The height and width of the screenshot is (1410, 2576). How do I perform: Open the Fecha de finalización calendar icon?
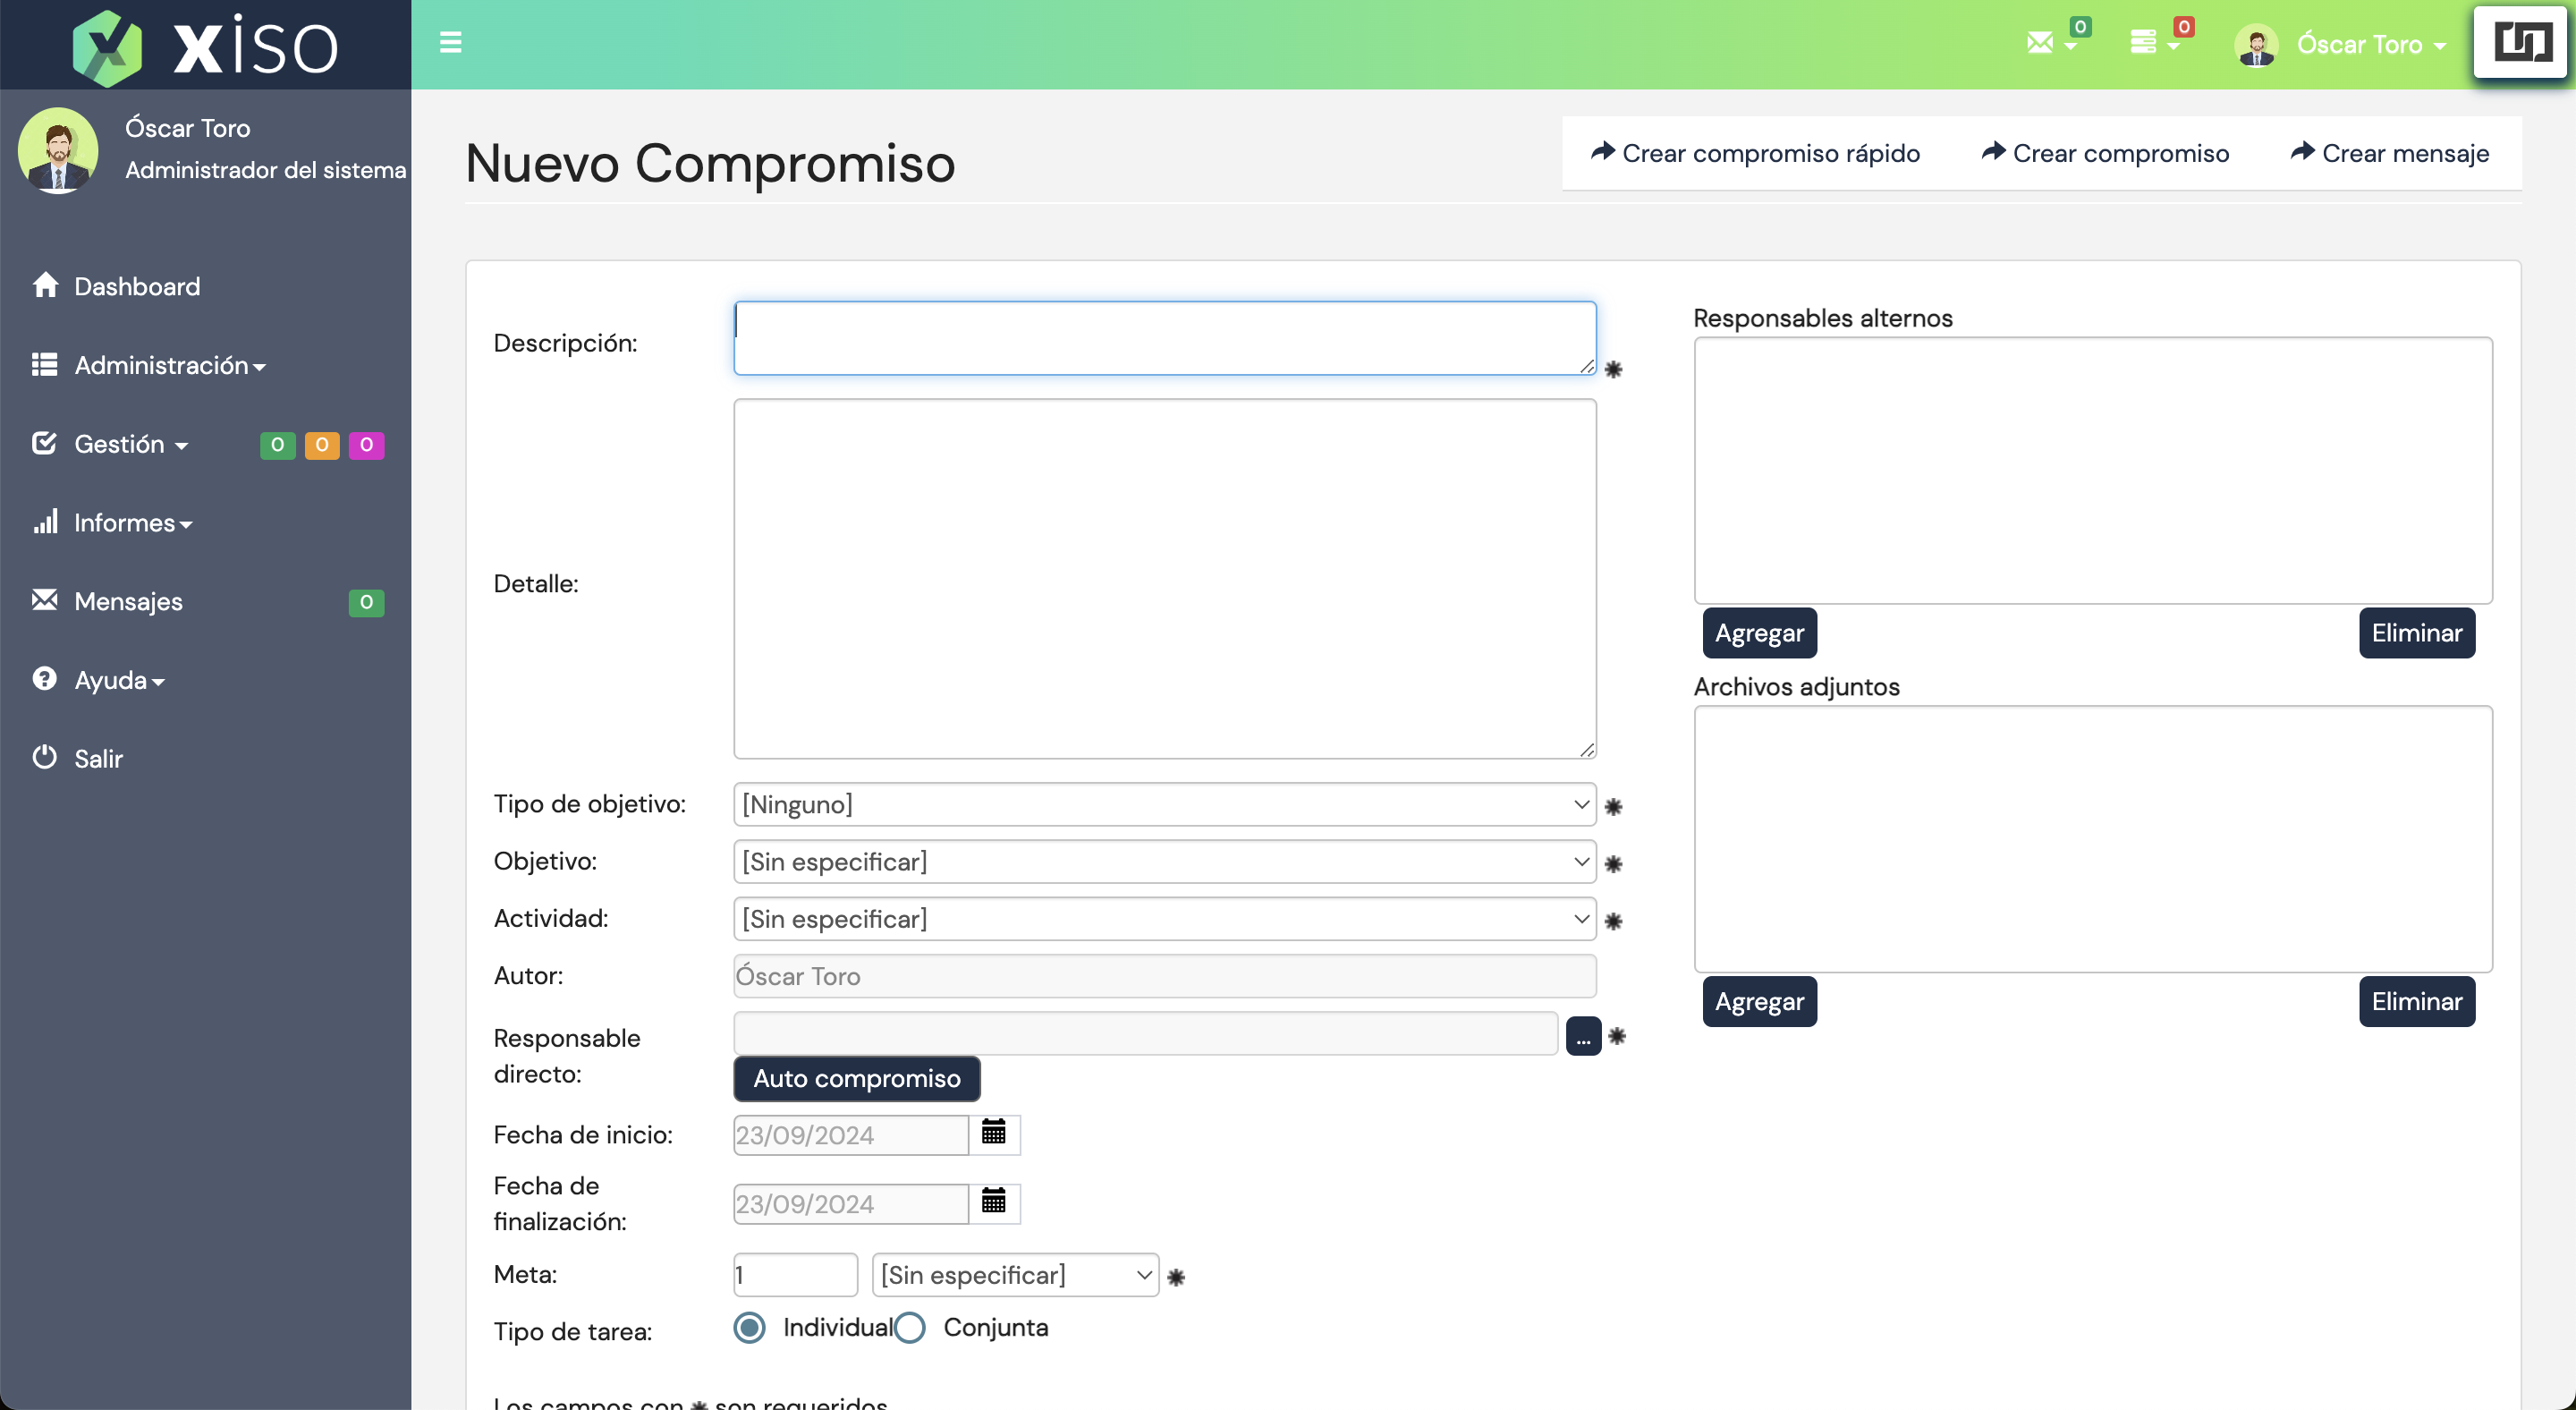pyautogui.click(x=993, y=1202)
